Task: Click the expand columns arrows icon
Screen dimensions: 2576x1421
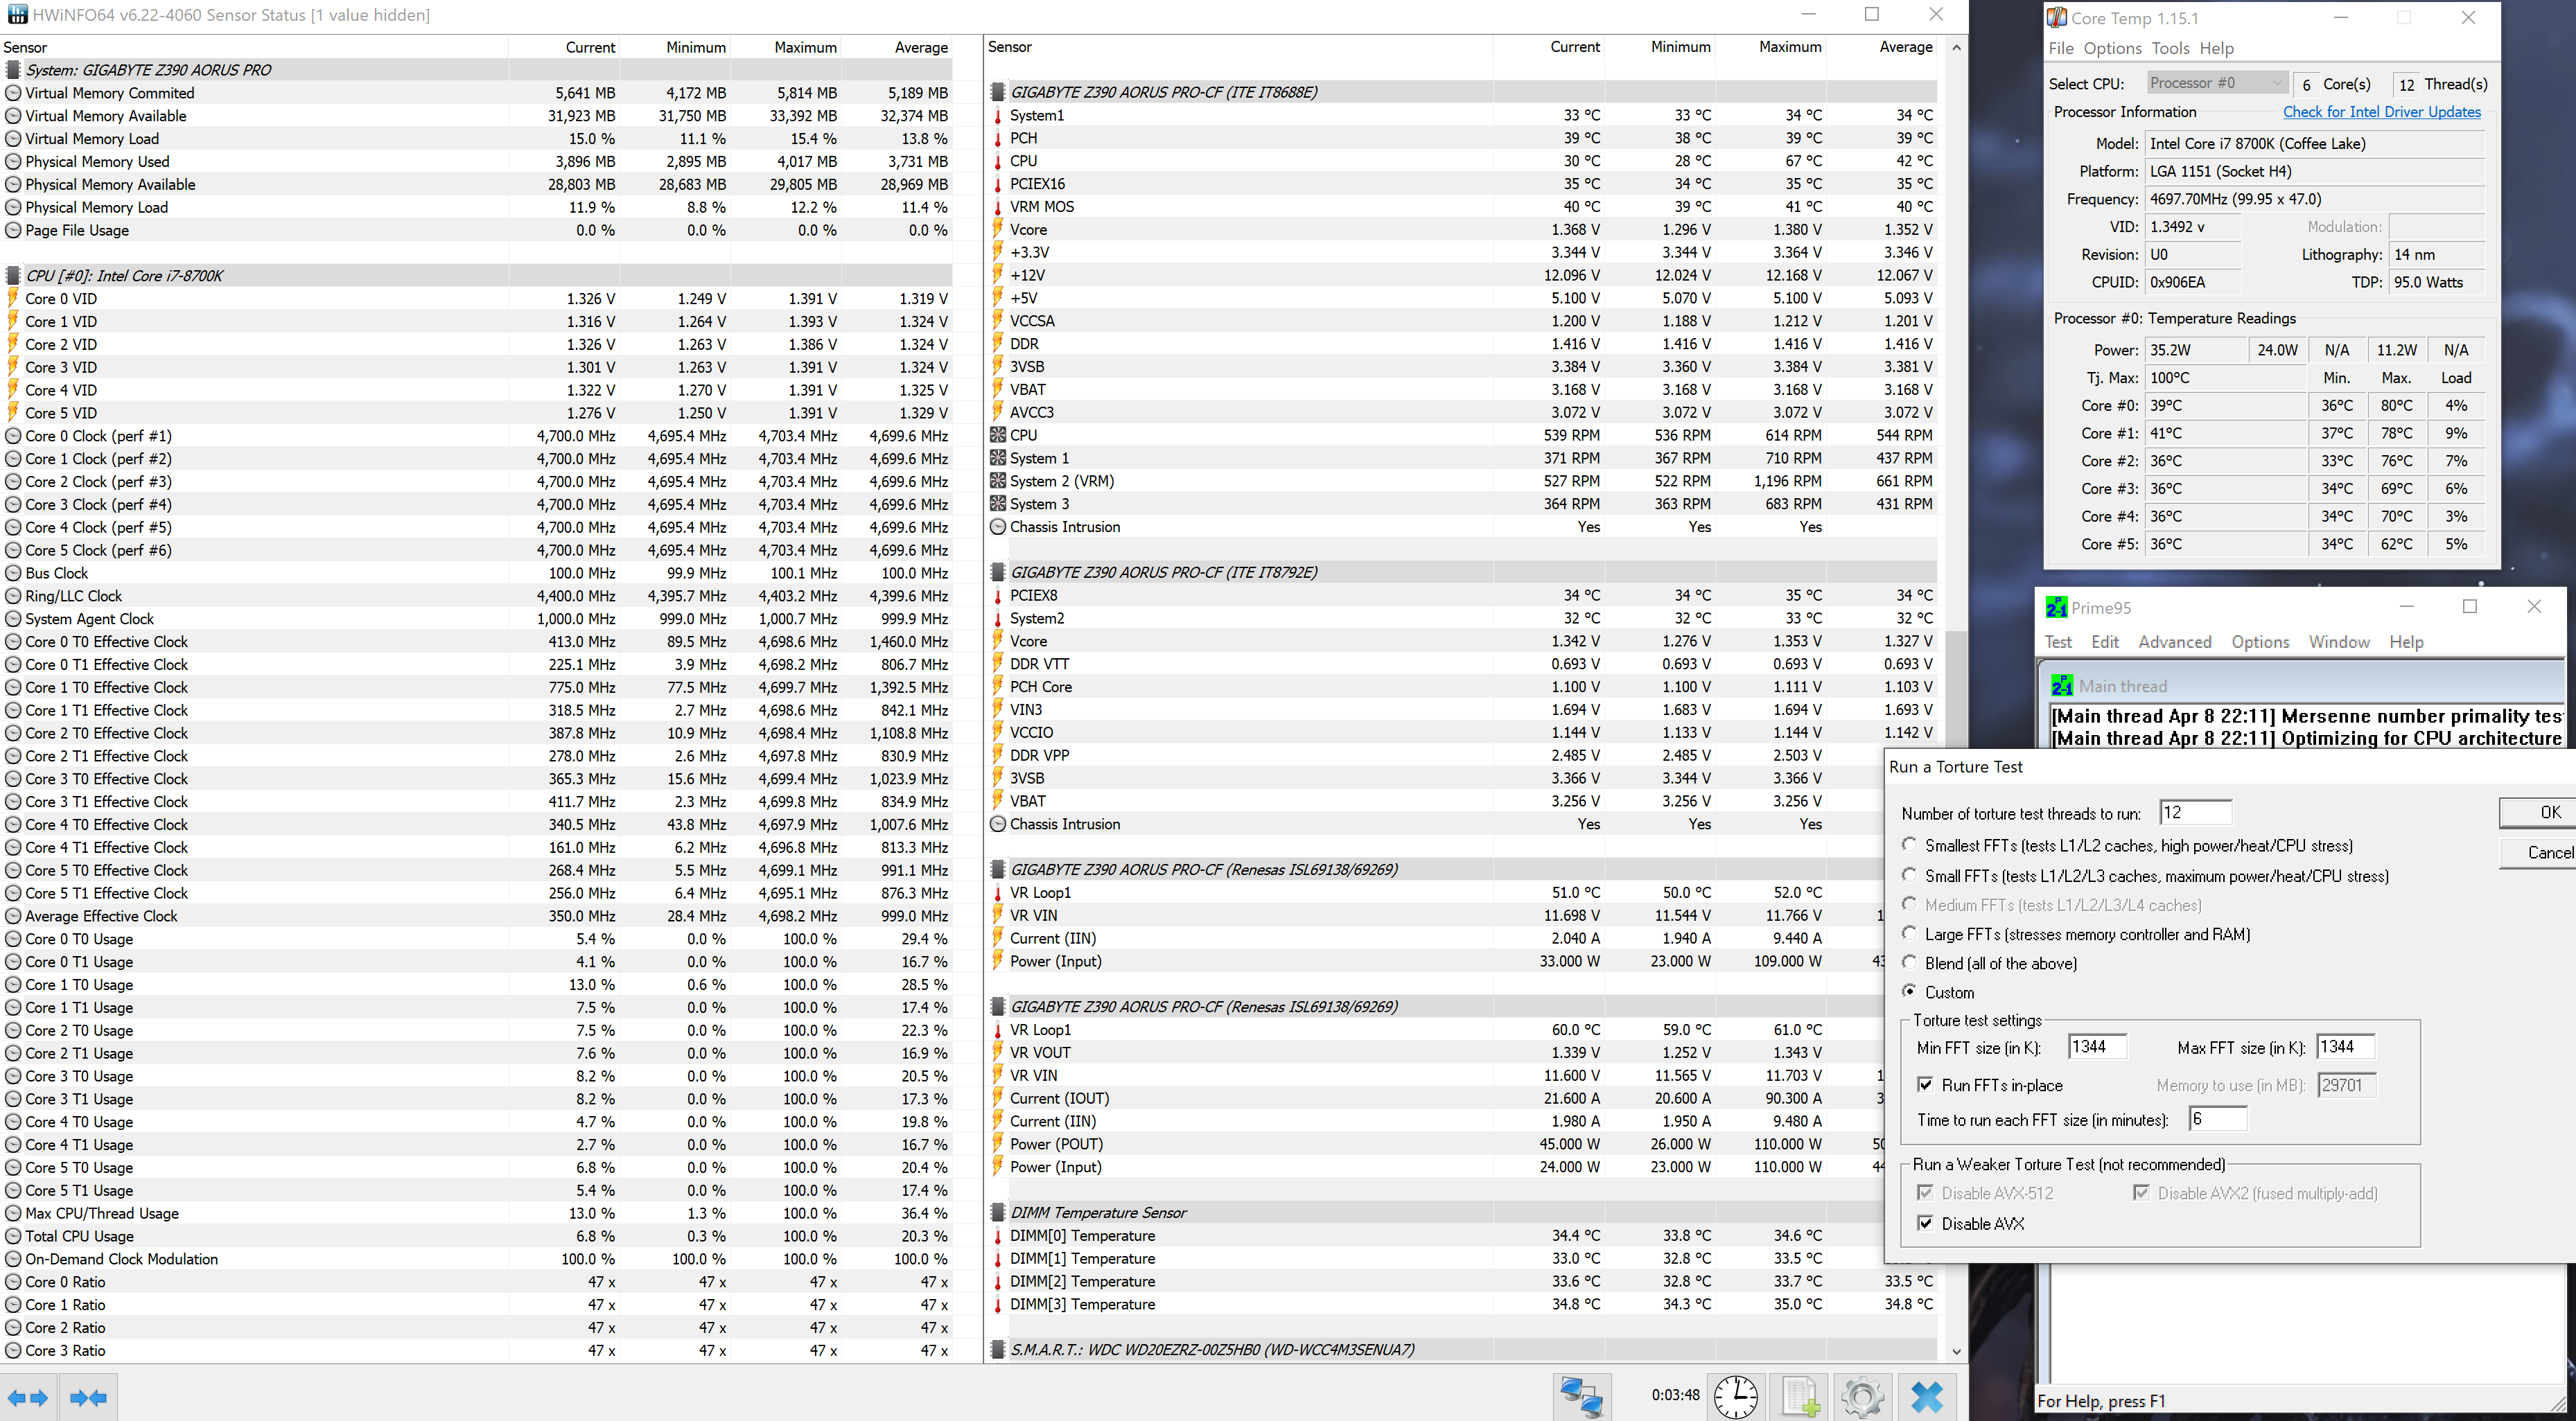Action: [27, 1397]
